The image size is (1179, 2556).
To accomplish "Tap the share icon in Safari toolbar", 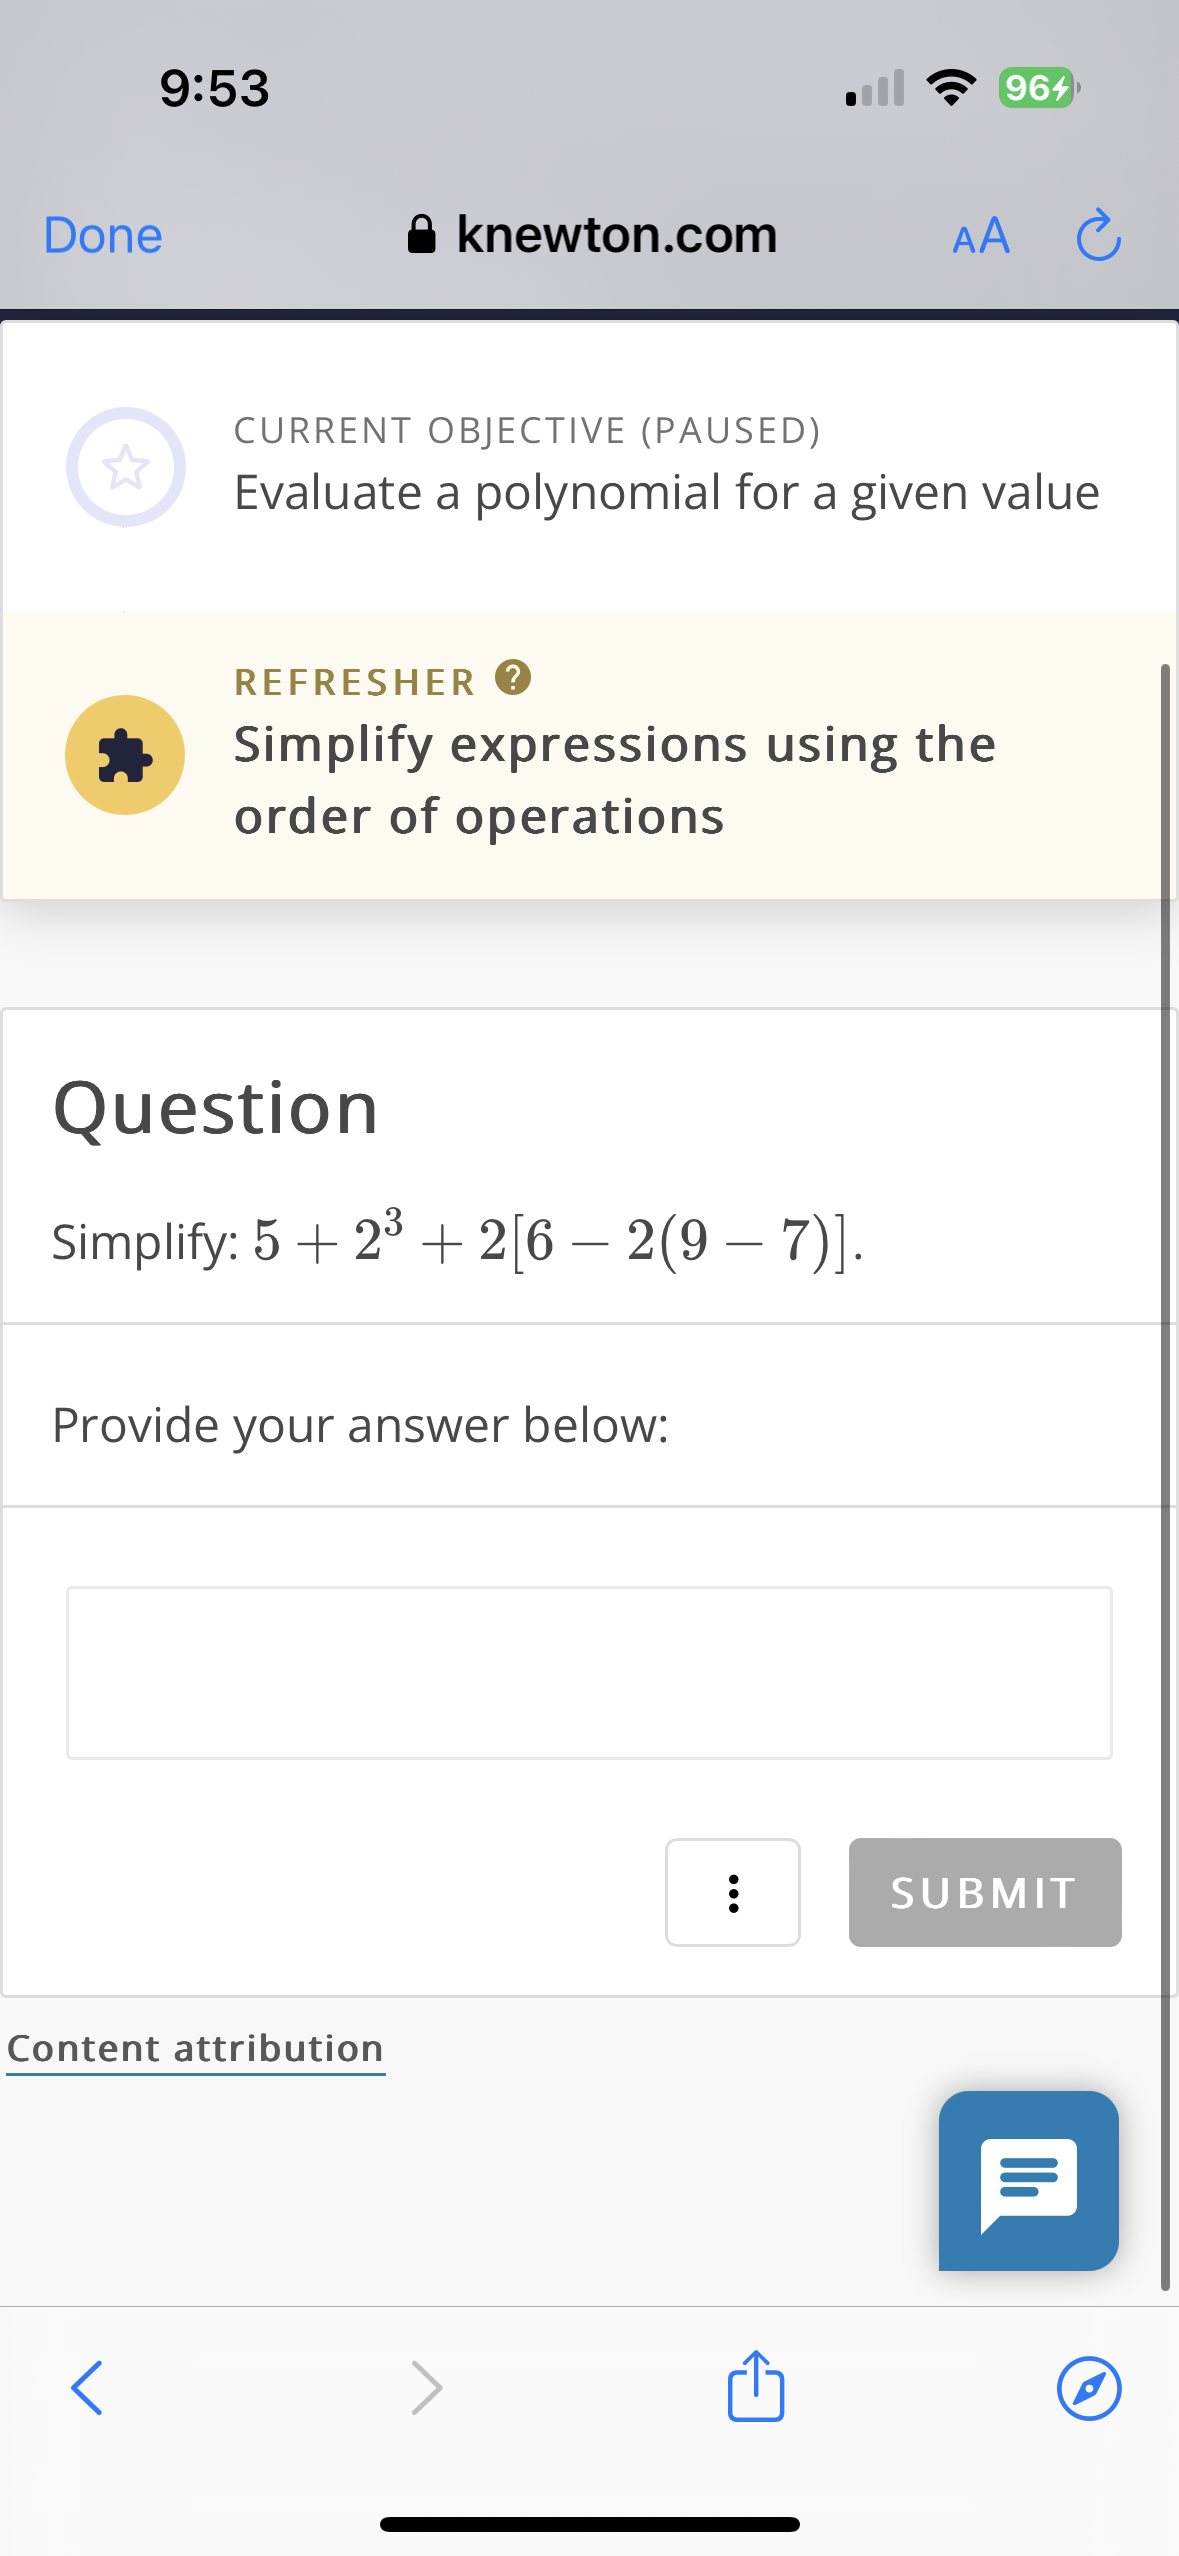I will point(756,2388).
